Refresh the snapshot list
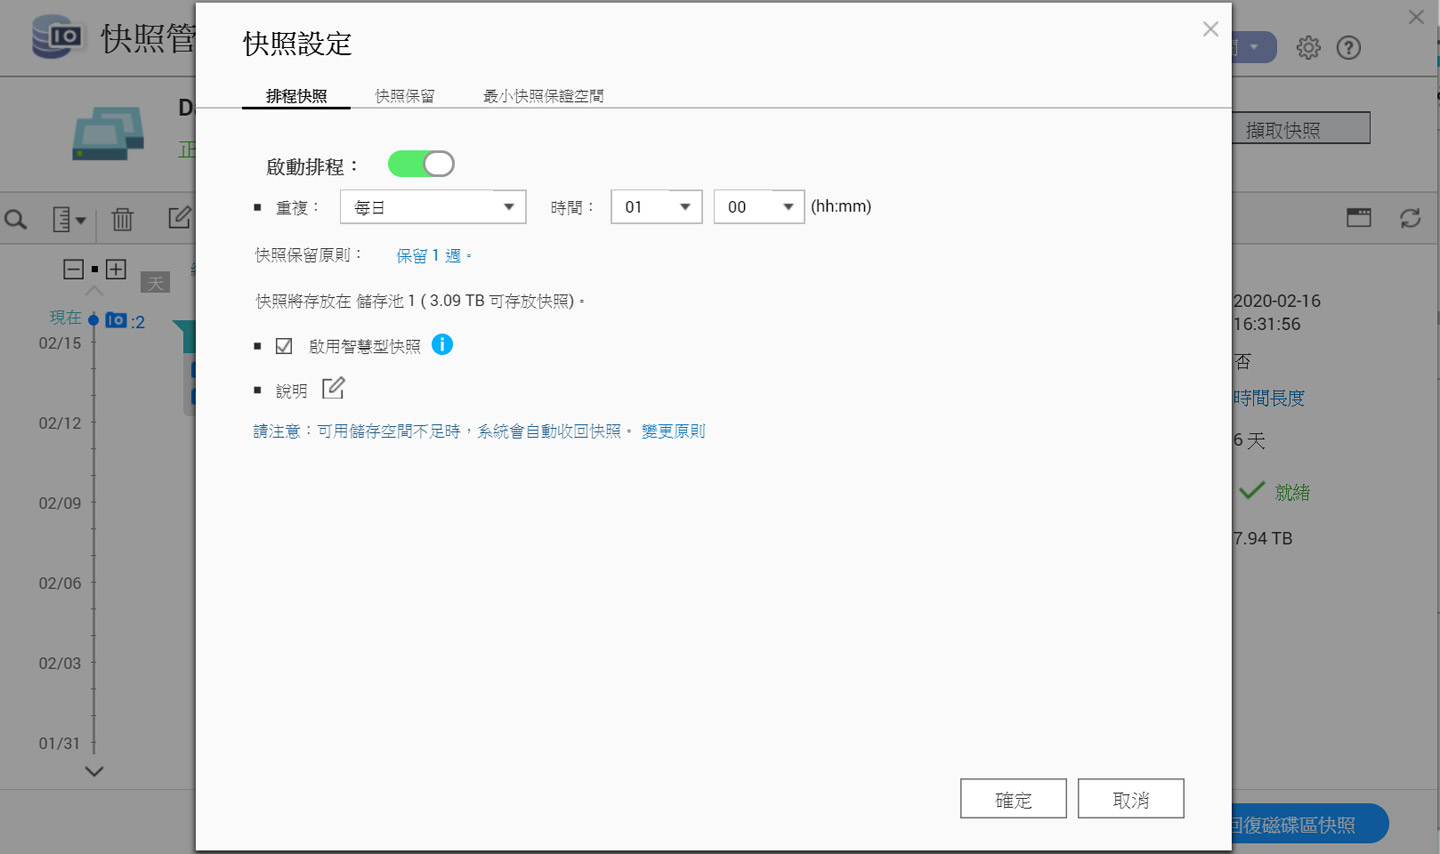The image size is (1440, 854). click(x=1410, y=220)
